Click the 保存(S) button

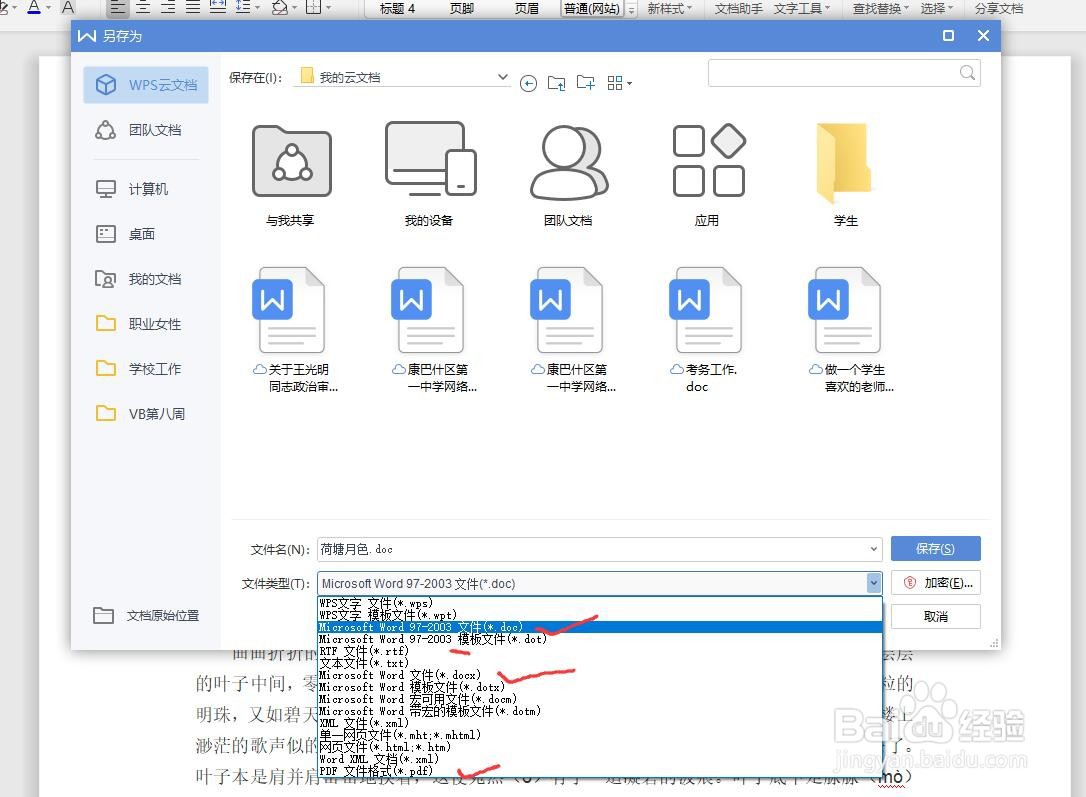(935, 548)
